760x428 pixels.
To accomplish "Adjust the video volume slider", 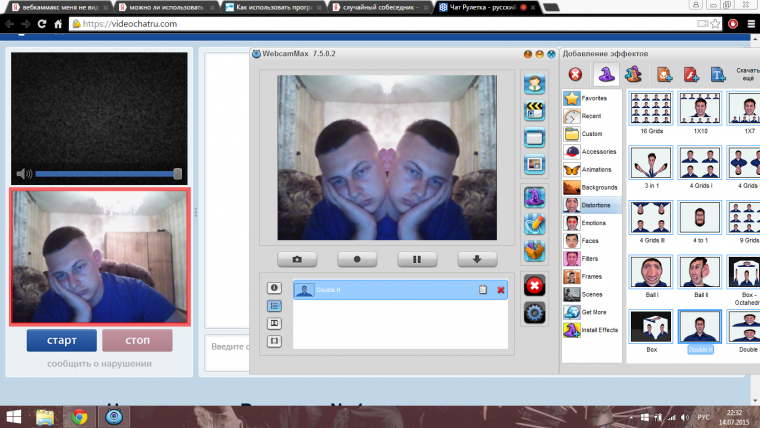I will [108, 174].
